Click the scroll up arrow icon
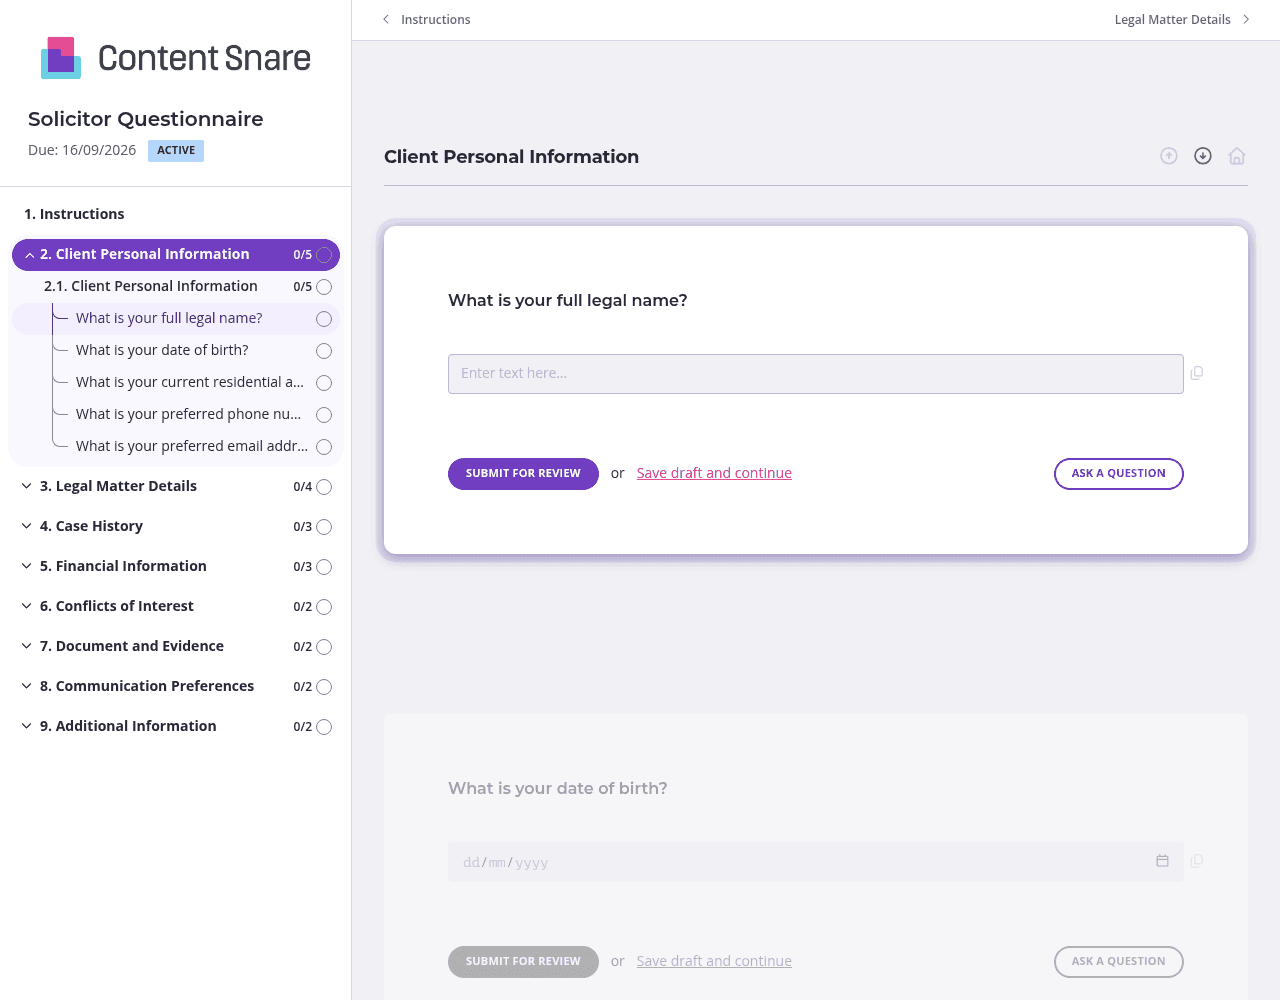1280x1000 pixels. coord(1169,156)
